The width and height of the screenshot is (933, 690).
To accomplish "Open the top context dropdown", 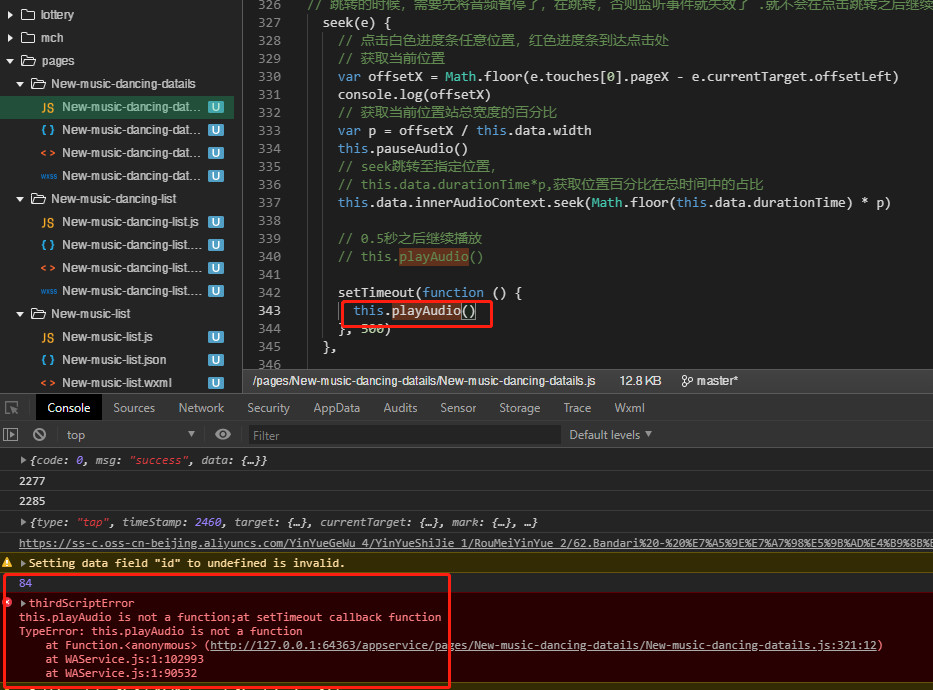I will 130,435.
